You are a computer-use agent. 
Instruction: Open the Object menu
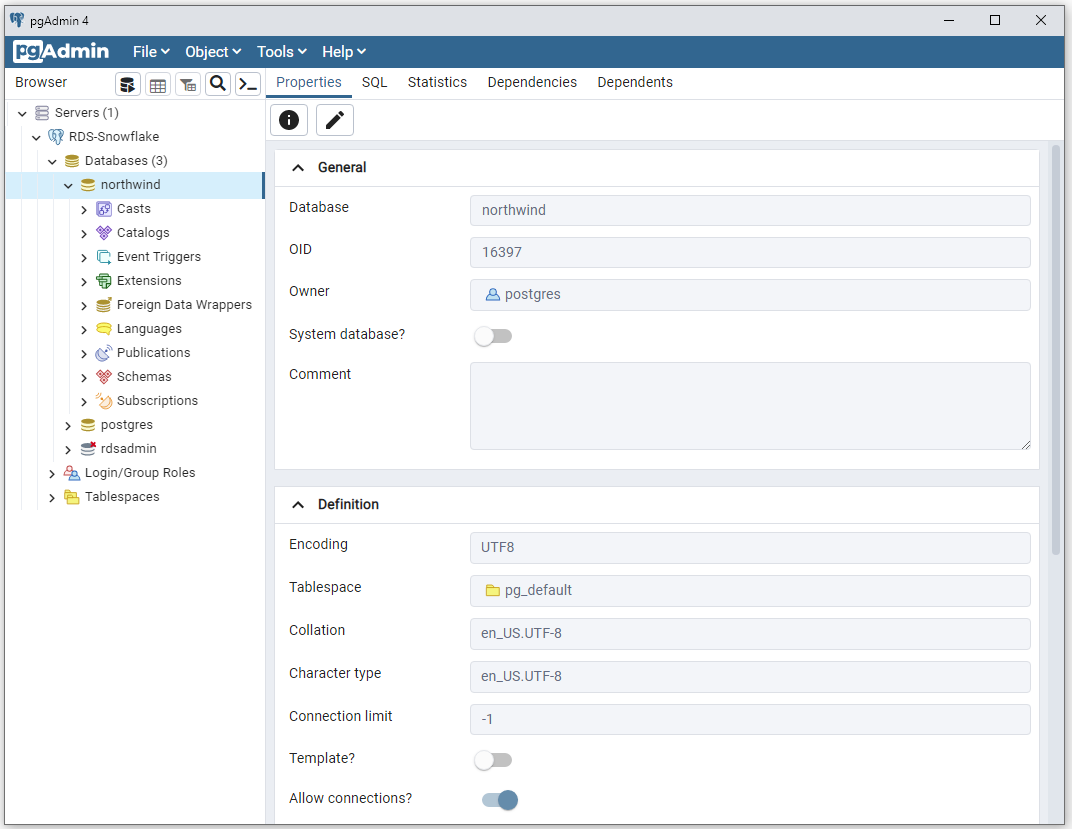point(213,52)
